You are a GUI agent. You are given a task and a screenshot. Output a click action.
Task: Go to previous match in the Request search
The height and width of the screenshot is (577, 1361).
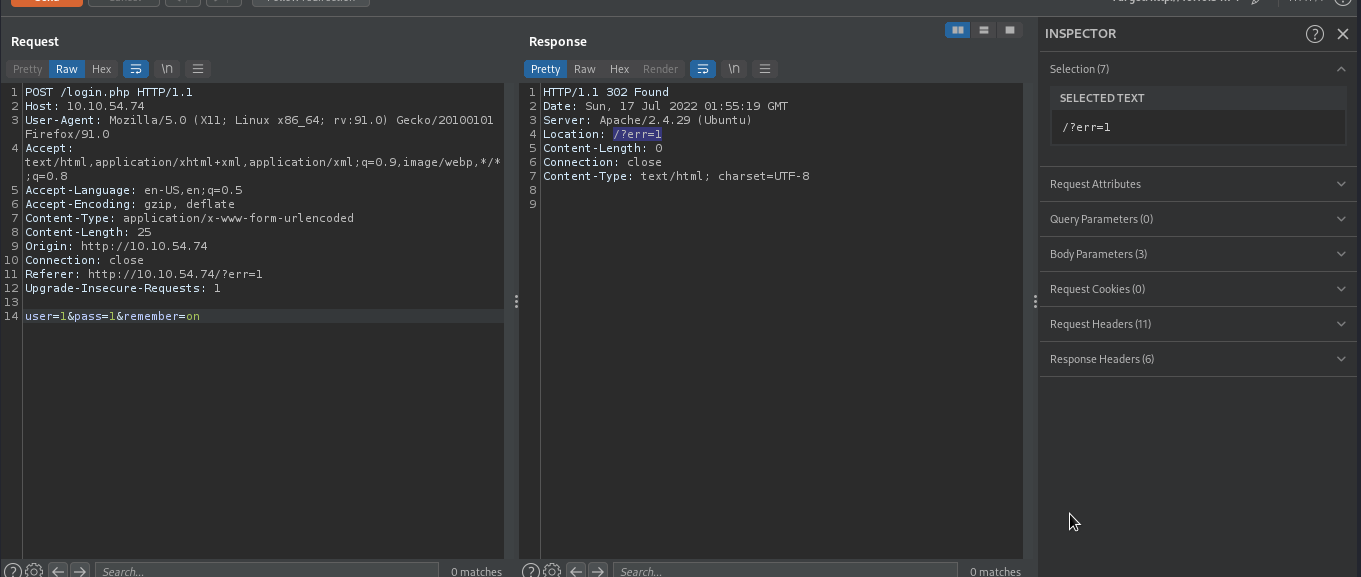[x=58, y=571]
